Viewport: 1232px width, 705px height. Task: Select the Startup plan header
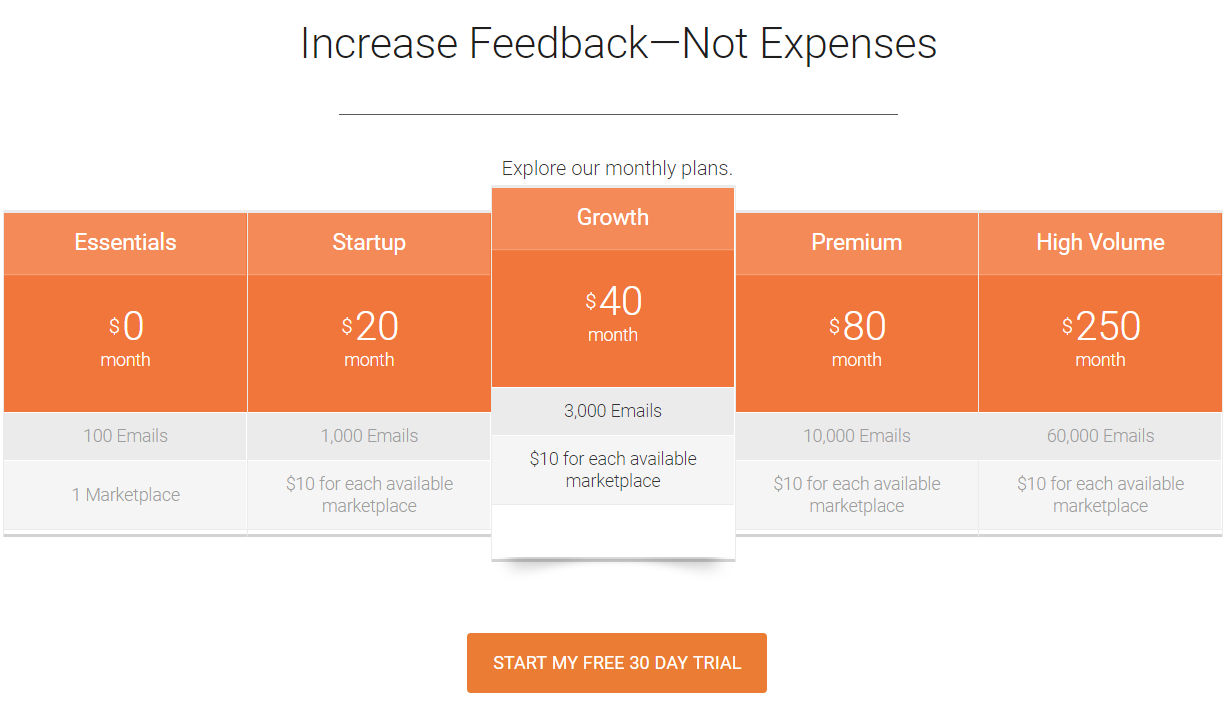coord(369,242)
